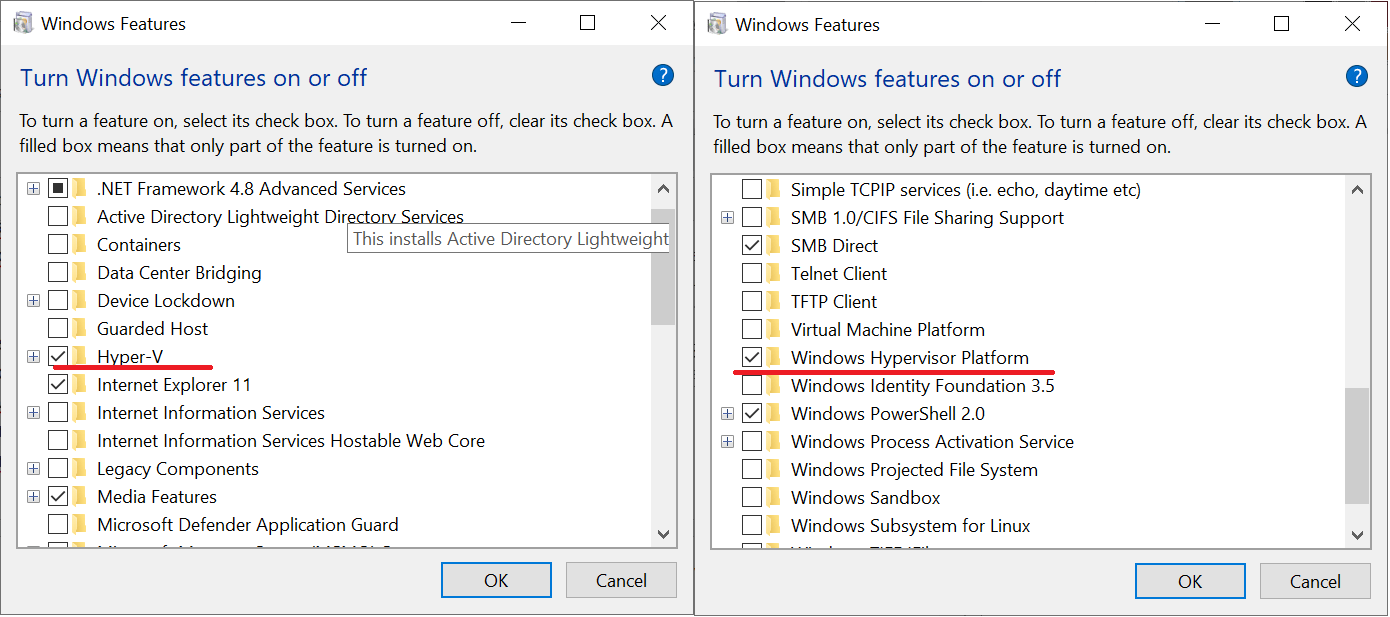Click the folder icon next to Telnet Client
1390x617 pixels.
[x=771, y=273]
